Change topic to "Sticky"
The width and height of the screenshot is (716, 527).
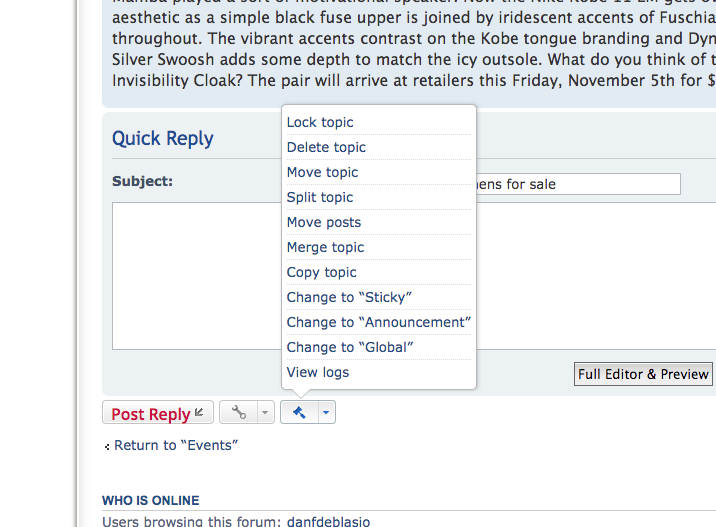coord(349,297)
